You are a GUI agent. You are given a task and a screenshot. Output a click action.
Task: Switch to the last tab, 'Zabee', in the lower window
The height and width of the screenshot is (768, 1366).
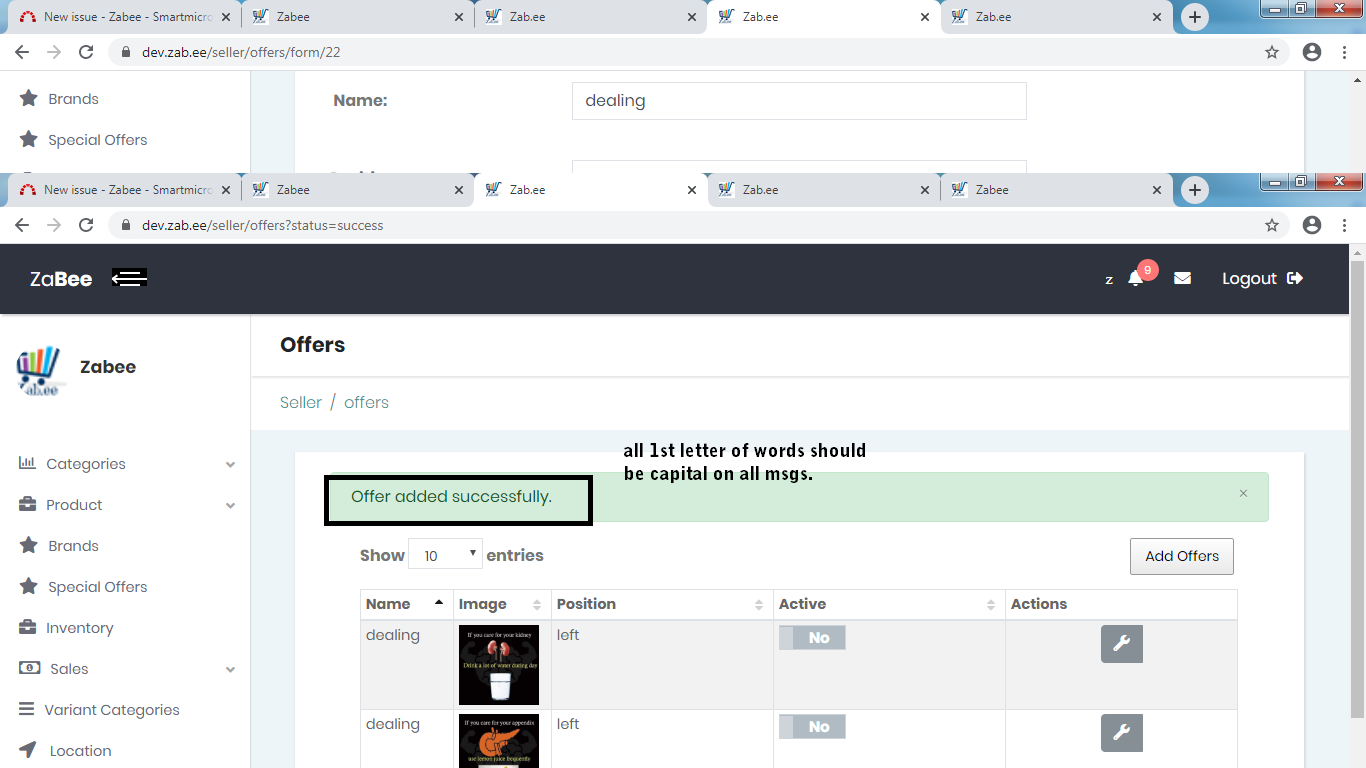coord(1056,189)
